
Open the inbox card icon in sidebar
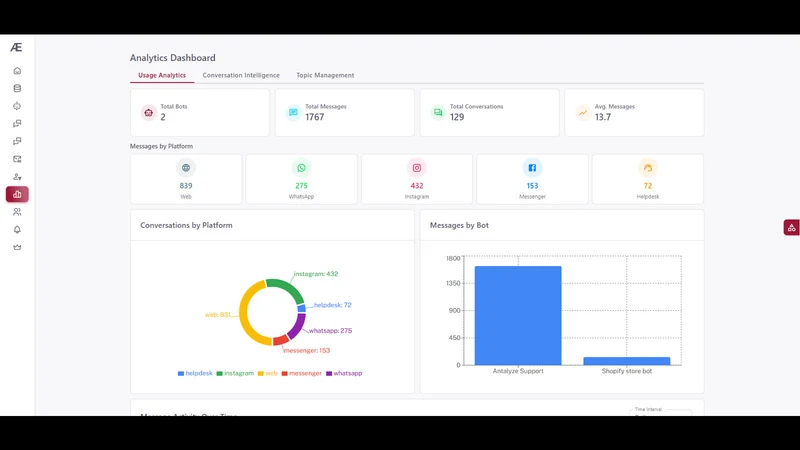17,159
